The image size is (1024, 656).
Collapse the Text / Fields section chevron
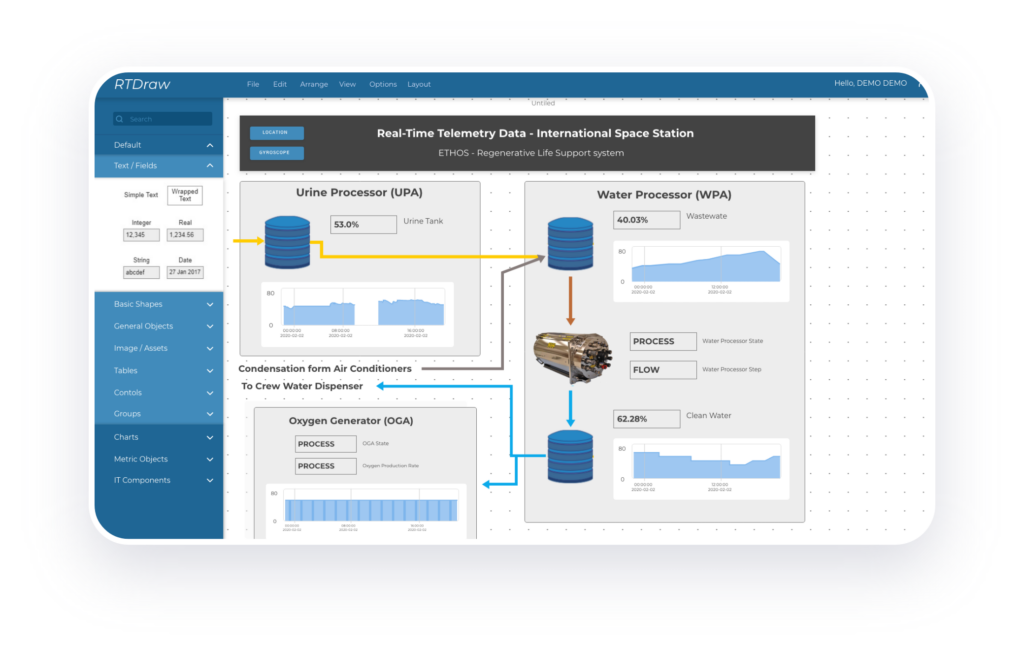click(x=210, y=166)
